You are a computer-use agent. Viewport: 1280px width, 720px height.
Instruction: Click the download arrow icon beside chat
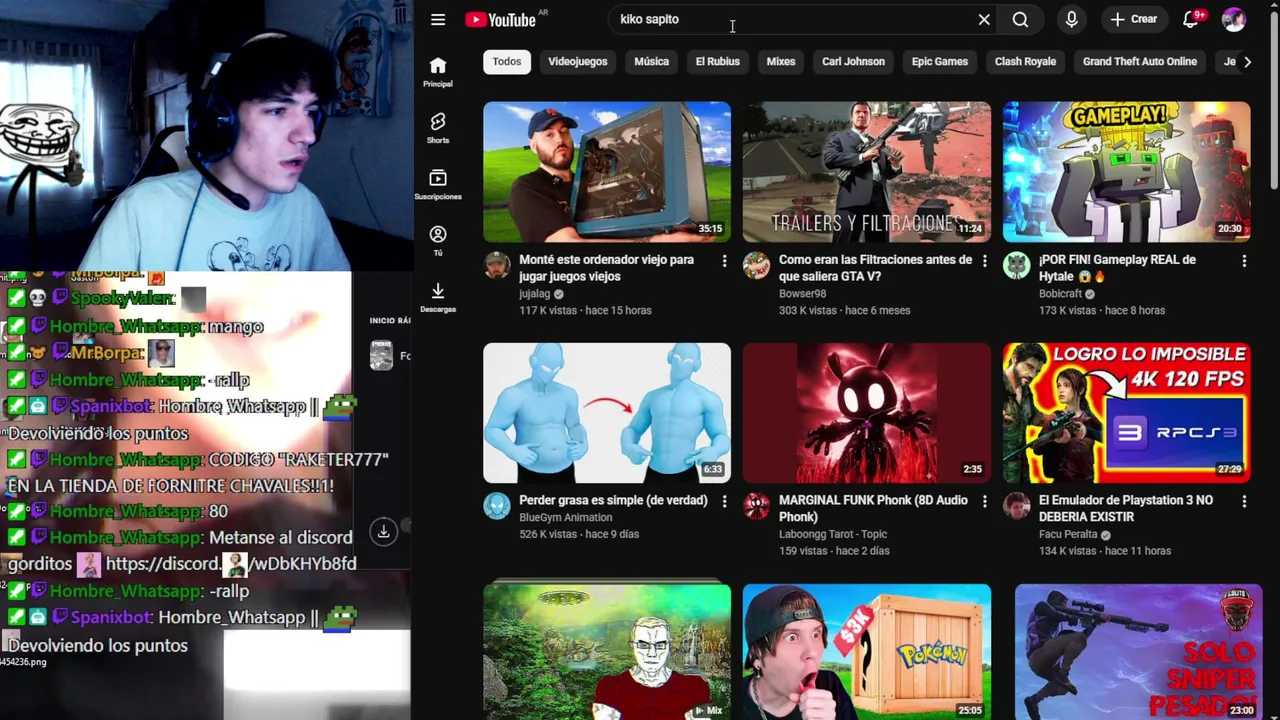pyautogui.click(x=383, y=532)
